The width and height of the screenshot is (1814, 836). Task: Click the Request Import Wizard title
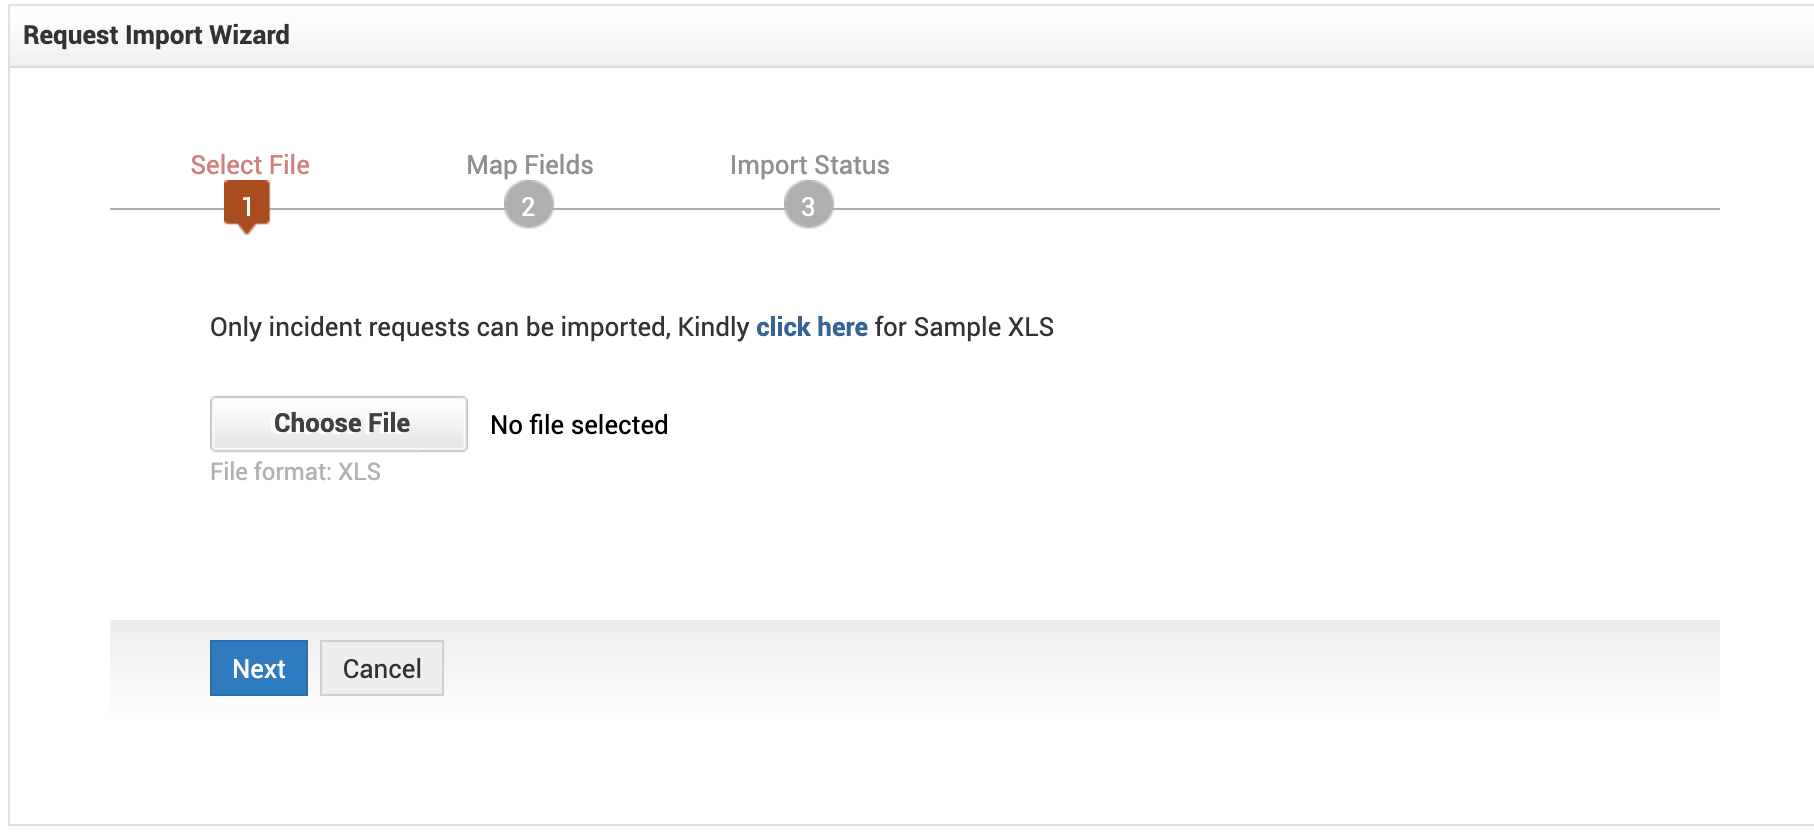pyautogui.click(x=156, y=35)
